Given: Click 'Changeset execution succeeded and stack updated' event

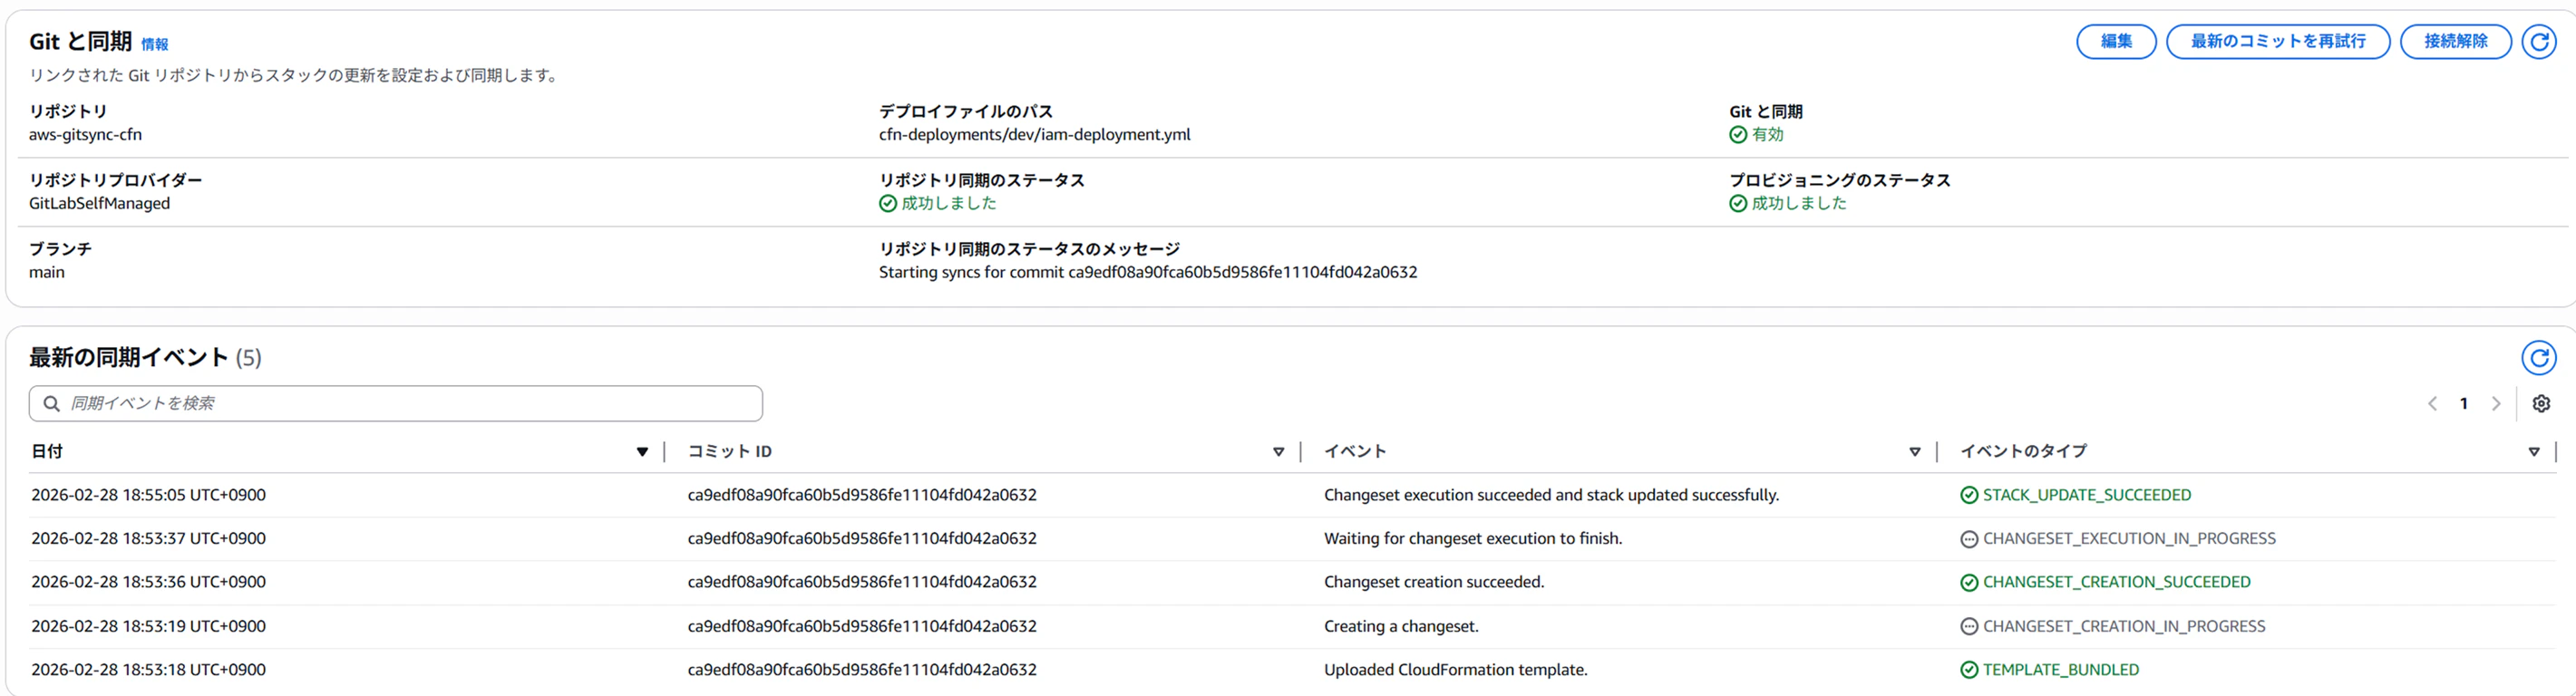Looking at the screenshot, I should [1551, 496].
